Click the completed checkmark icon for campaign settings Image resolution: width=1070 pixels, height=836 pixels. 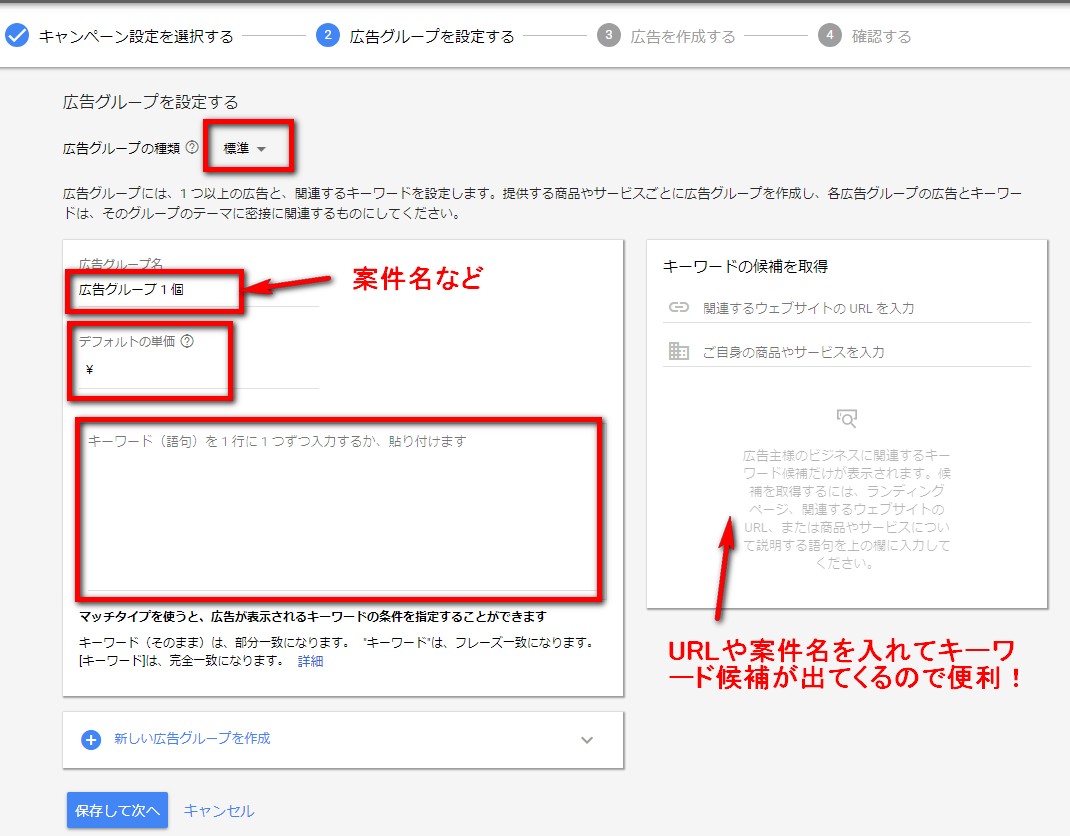coord(16,36)
